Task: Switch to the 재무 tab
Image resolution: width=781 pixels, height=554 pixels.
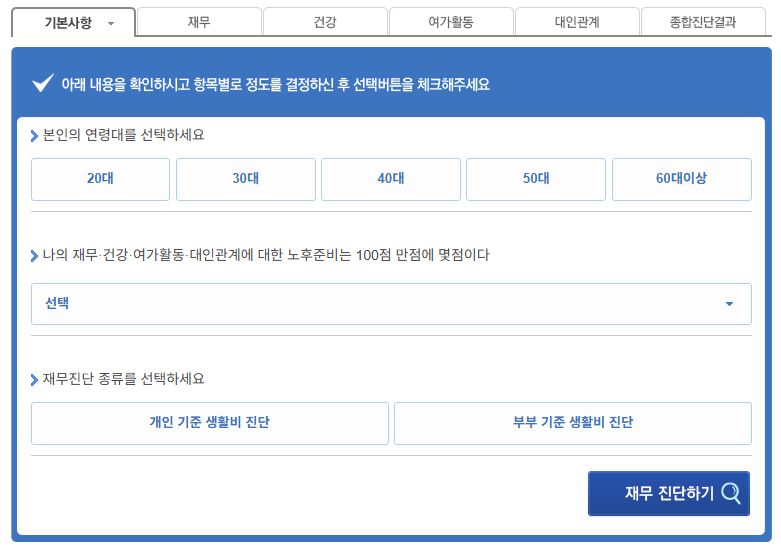Action: (x=199, y=22)
